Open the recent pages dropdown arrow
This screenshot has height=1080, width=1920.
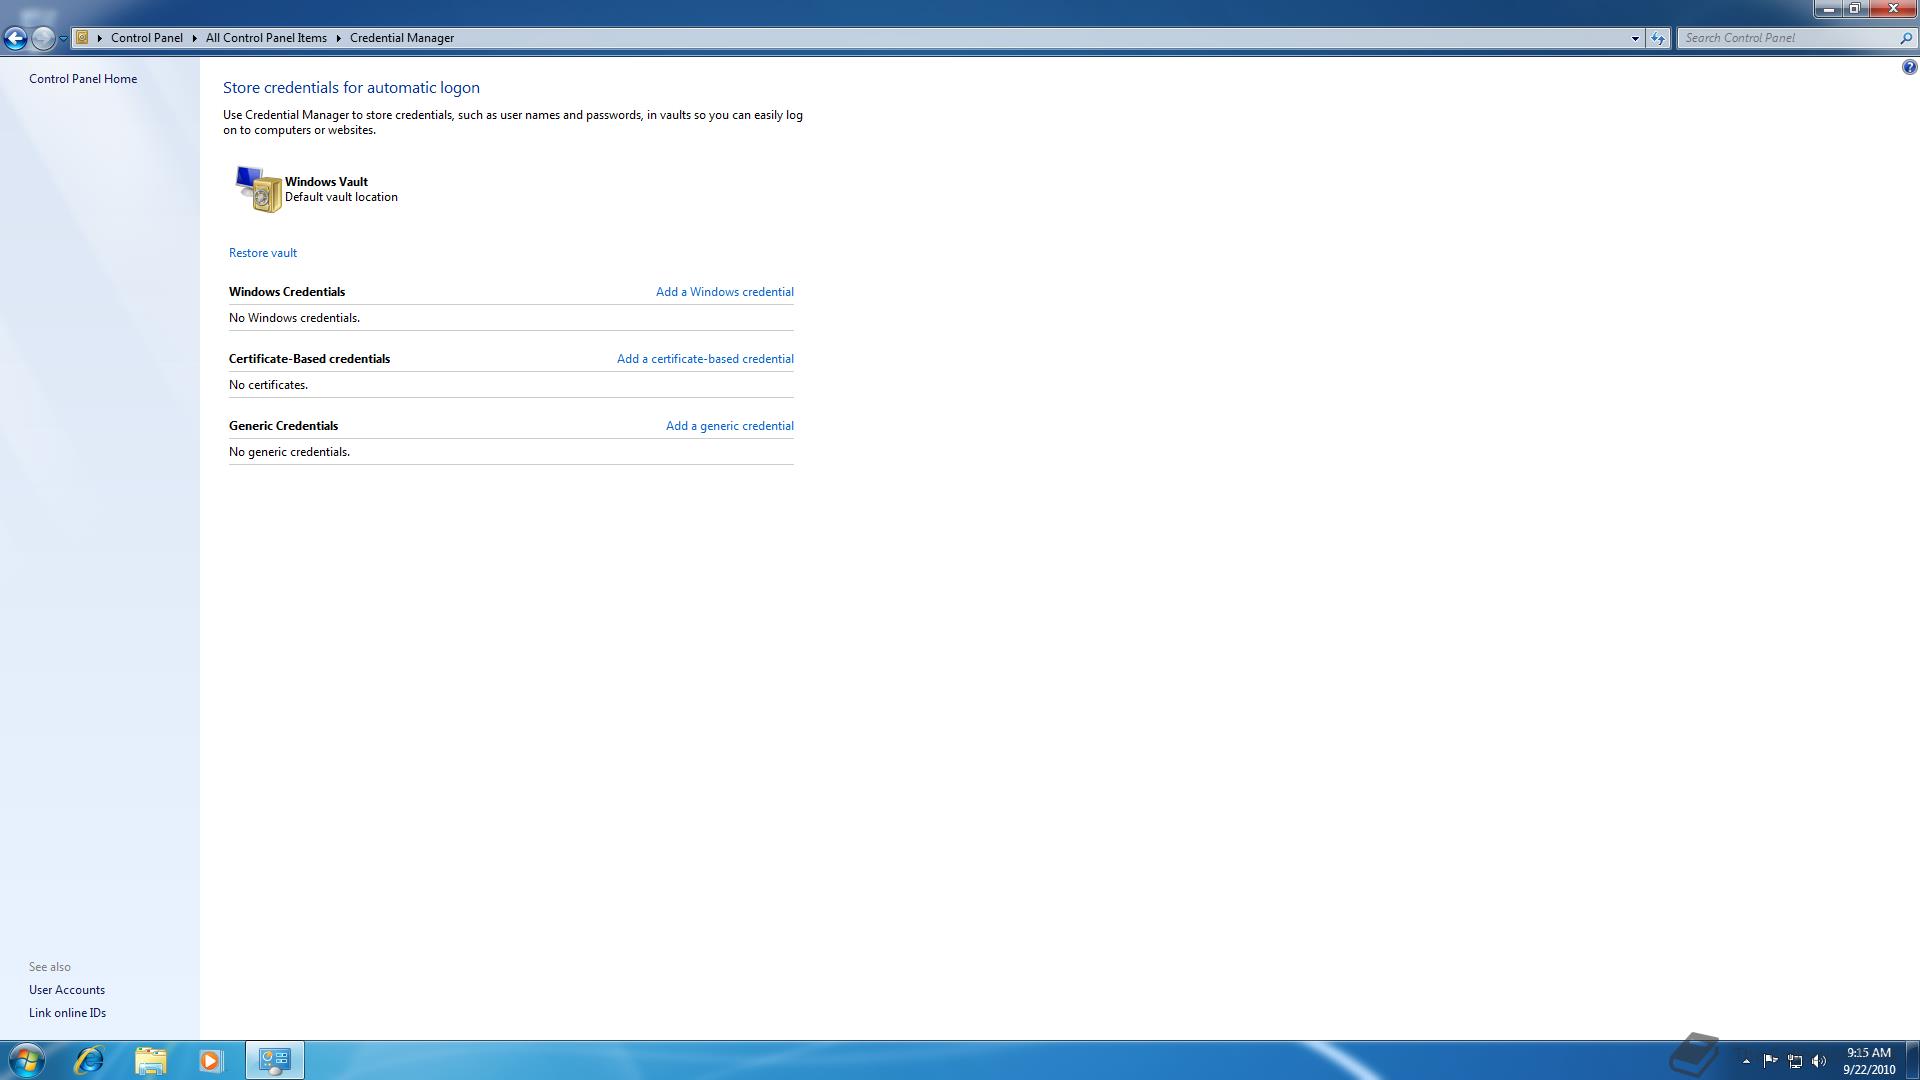pos(63,38)
